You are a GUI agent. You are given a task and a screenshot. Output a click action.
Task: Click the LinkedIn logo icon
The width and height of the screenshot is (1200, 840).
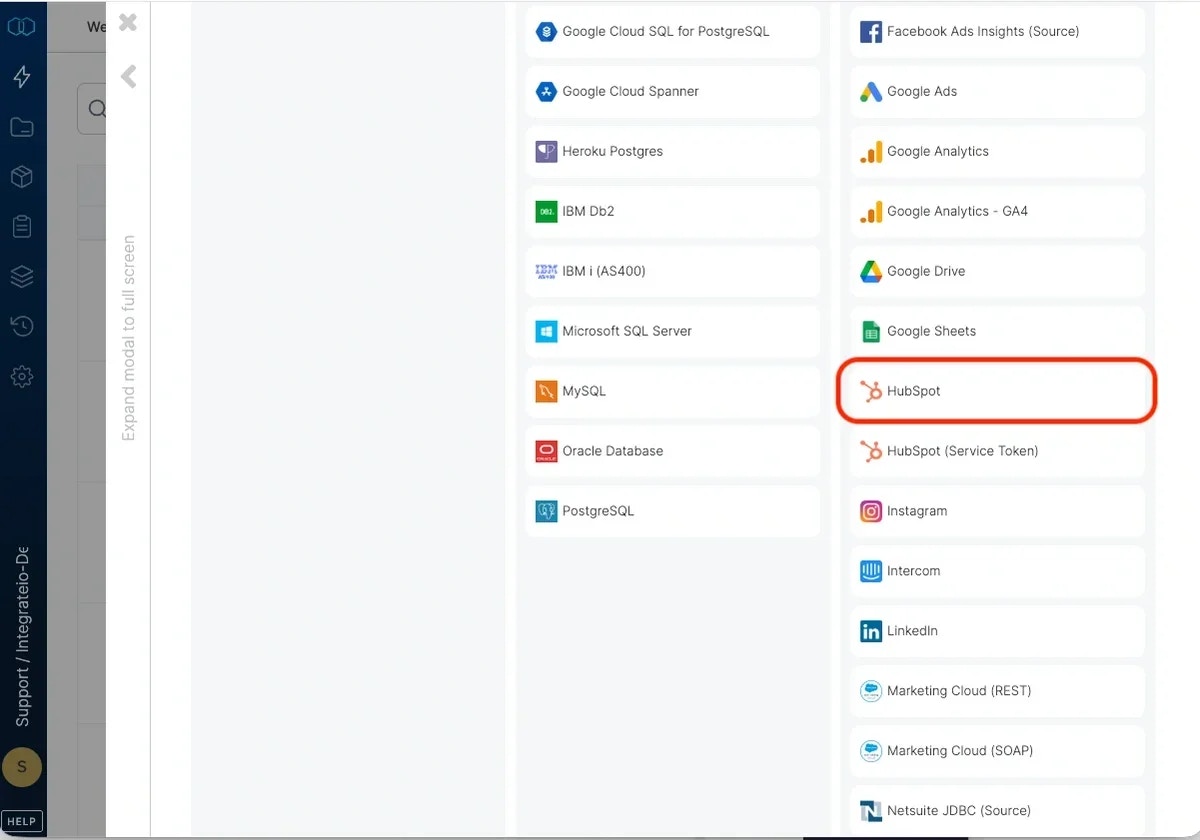point(871,631)
